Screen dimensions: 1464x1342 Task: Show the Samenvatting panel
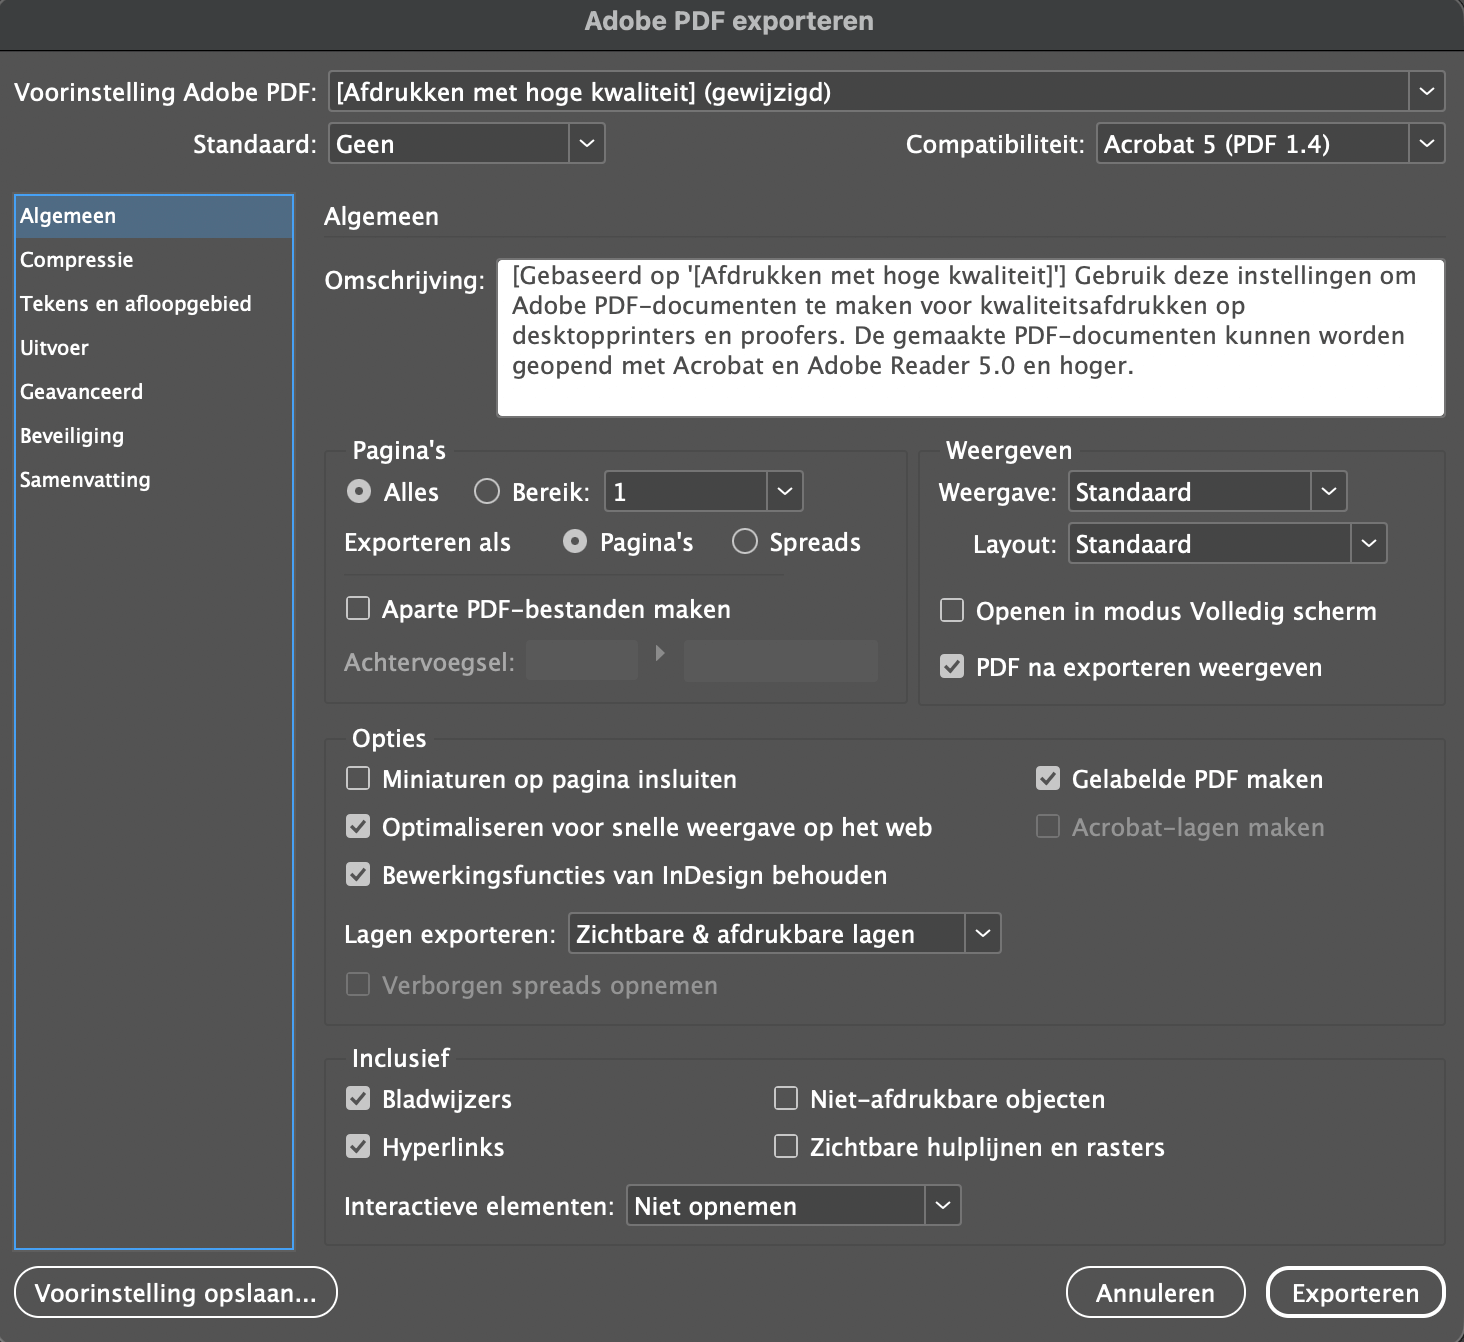pyautogui.click(x=85, y=479)
